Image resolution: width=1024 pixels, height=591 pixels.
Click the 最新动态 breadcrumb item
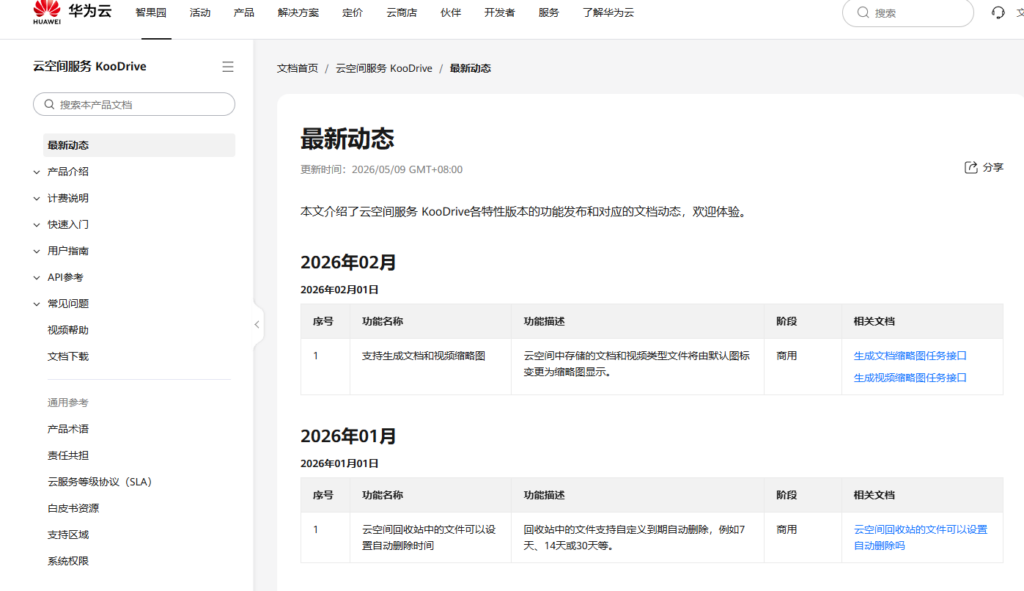pos(470,68)
